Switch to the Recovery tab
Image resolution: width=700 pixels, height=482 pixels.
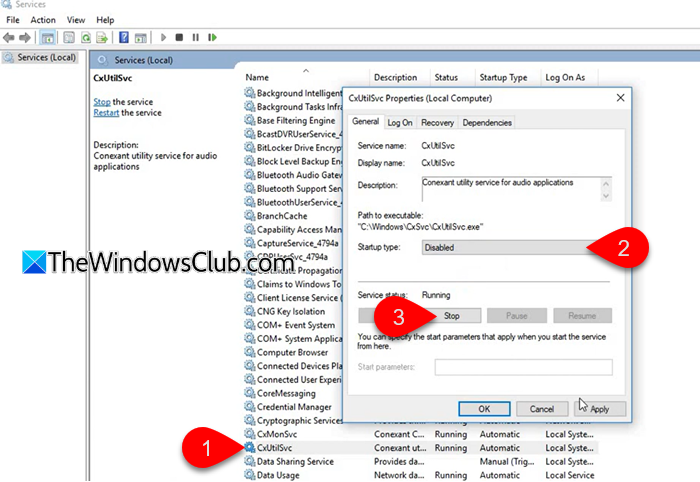point(437,123)
